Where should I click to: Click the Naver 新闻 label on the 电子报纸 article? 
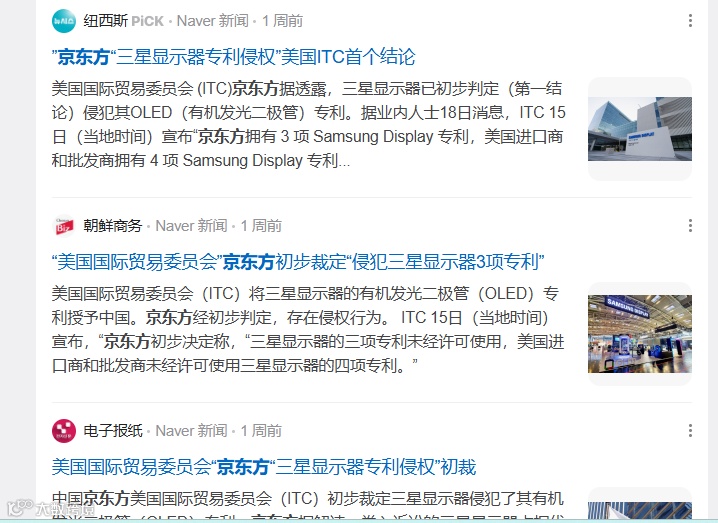coord(191,431)
